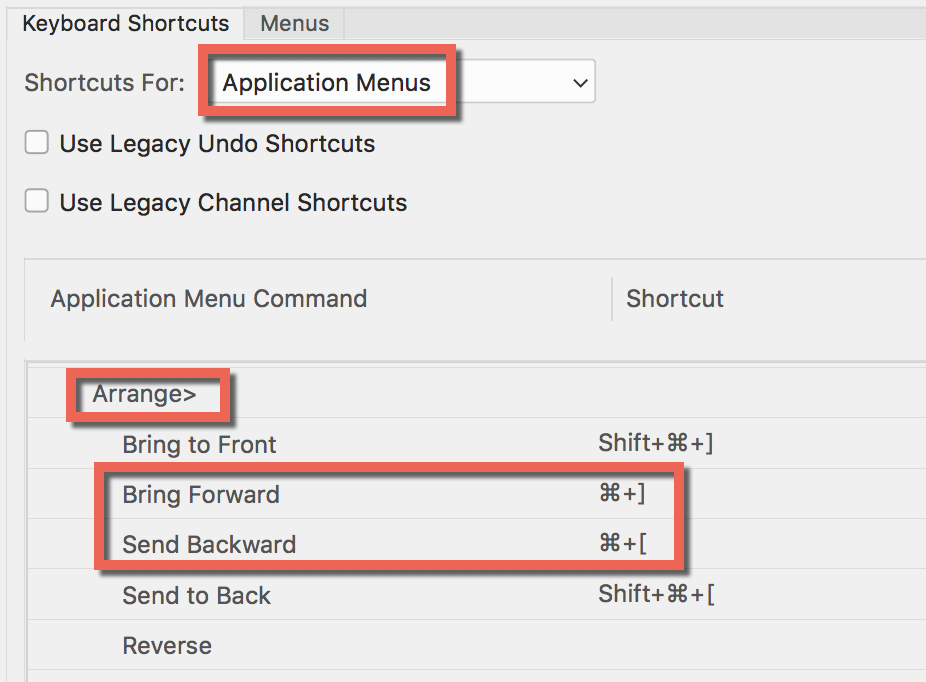Image resolution: width=926 pixels, height=682 pixels.
Task: Toggle the Use Legacy Undo Shortcuts checkbox off
Action: point(36,142)
